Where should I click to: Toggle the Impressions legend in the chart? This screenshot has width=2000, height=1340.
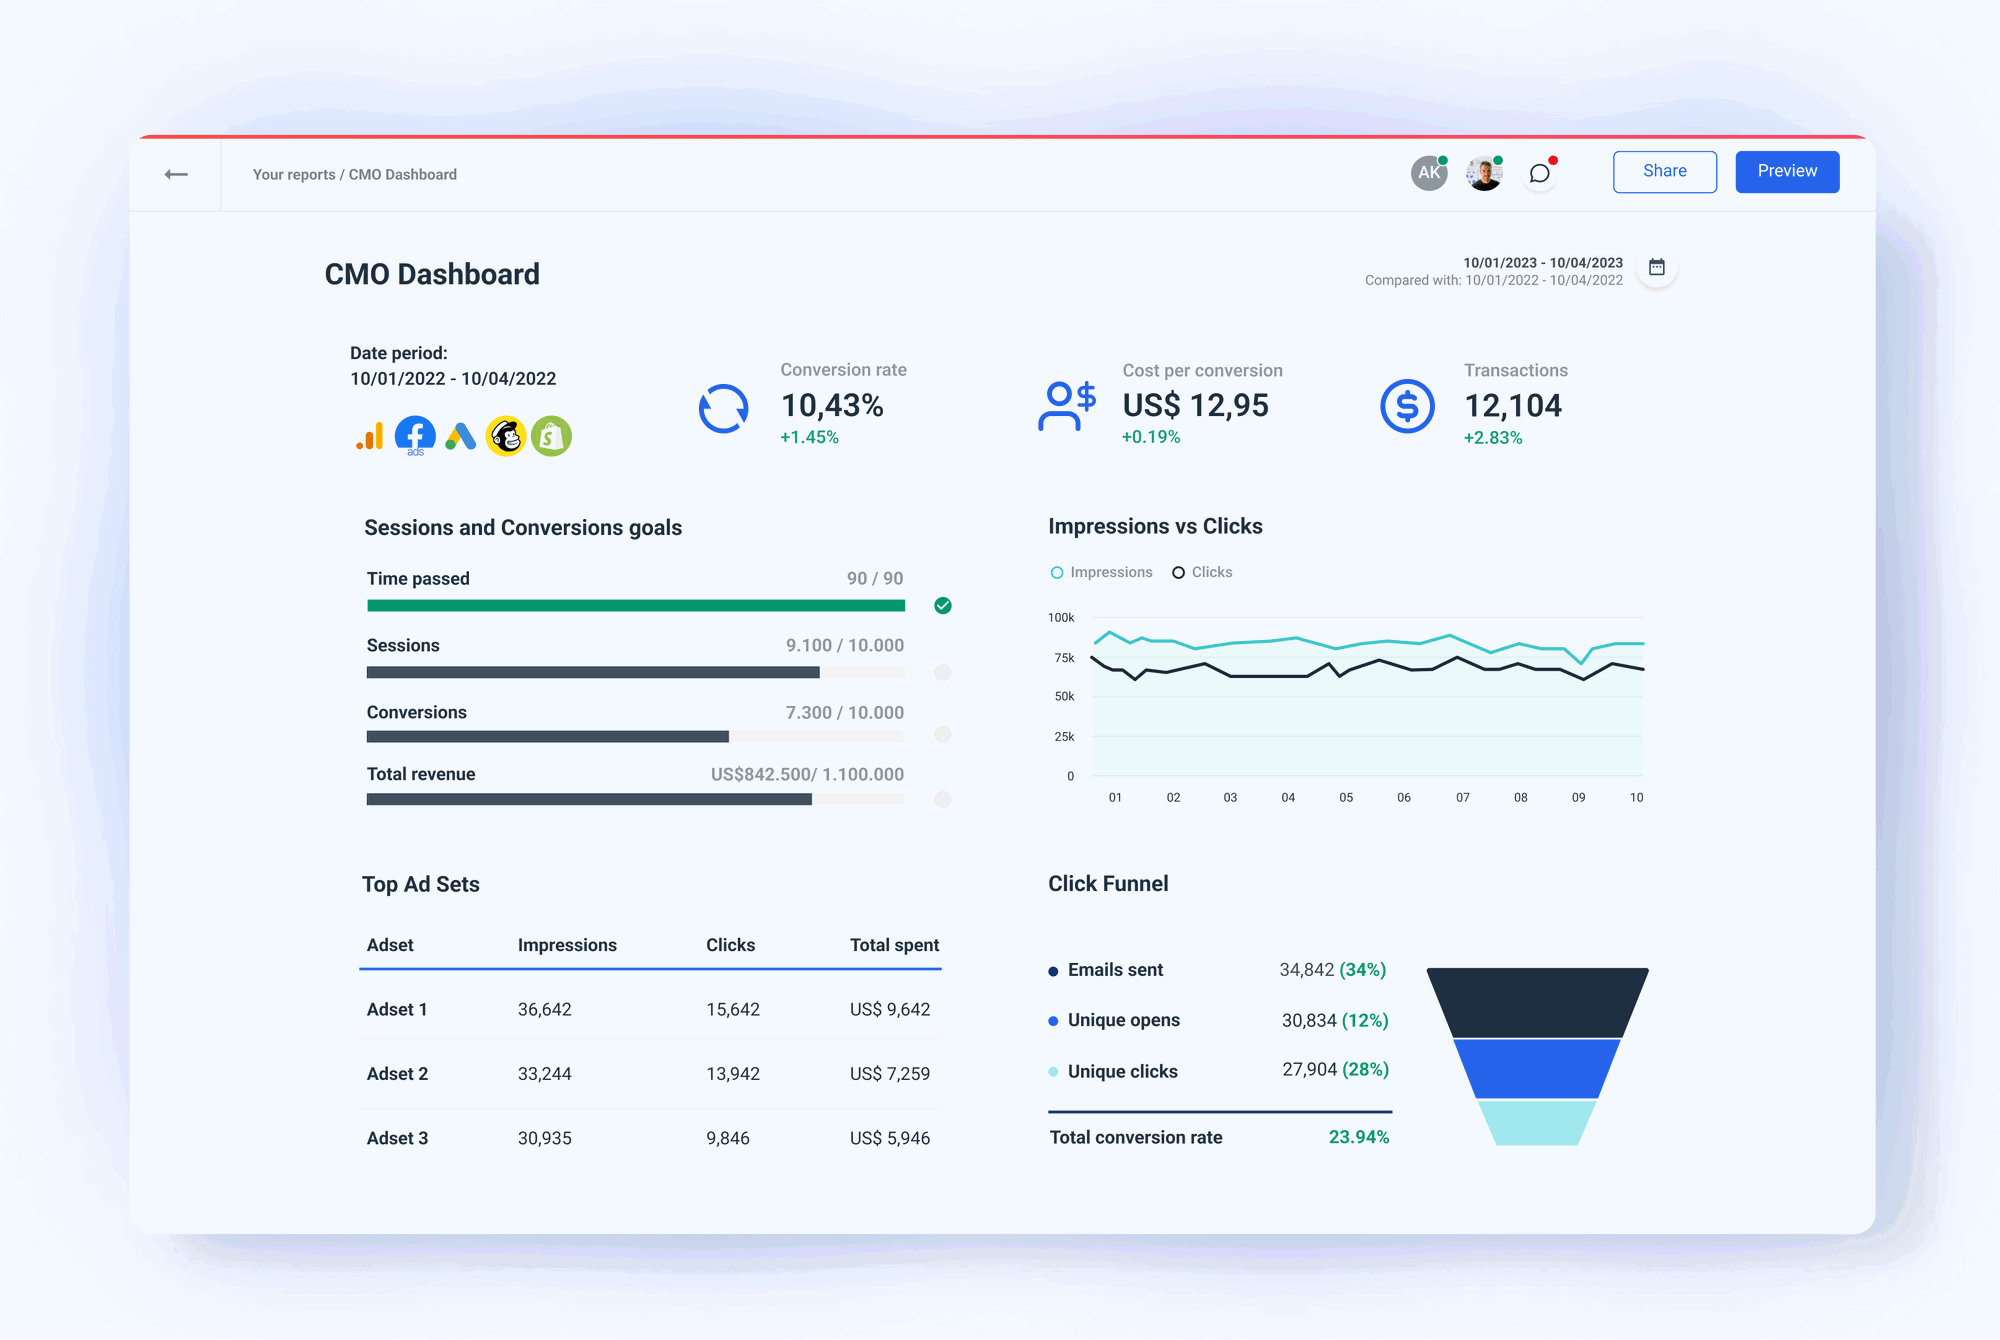coord(1101,572)
